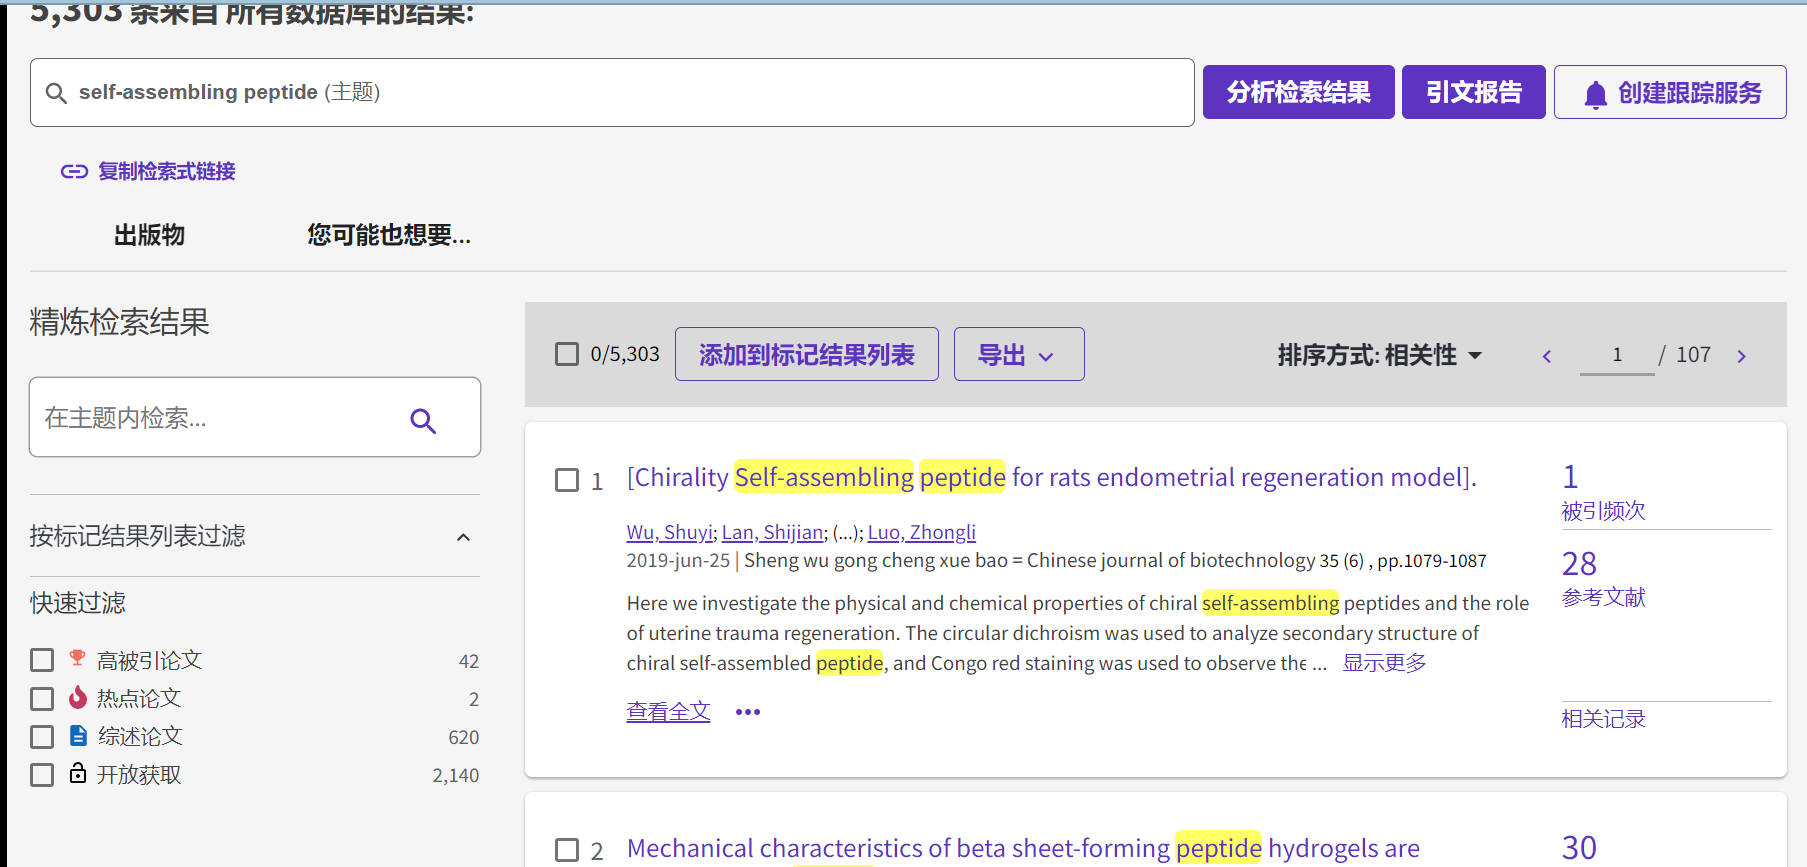Collapse the 按标记结果列表过滤 section
The width and height of the screenshot is (1807, 867).
pos(463,537)
